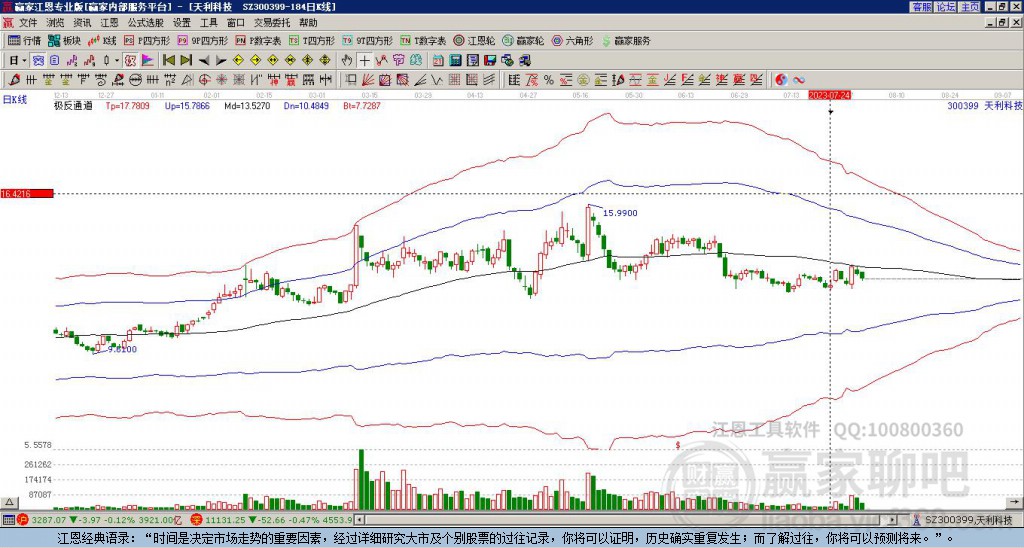
Task: Open the 文件 menu
Action: click(x=29, y=23)
